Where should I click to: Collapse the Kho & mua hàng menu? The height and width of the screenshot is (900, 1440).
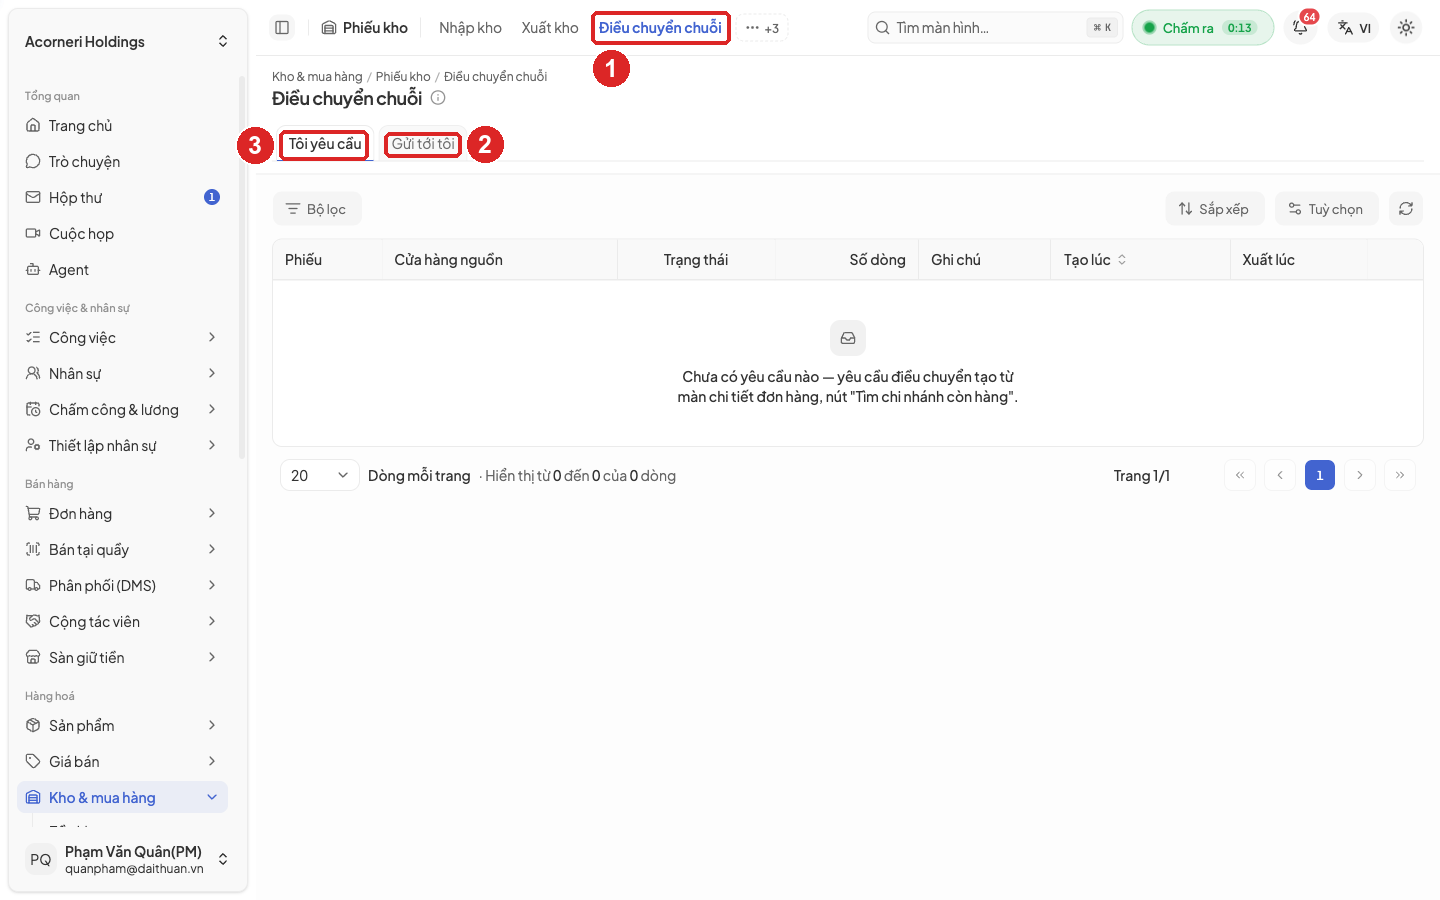pyautogui.click(x=123, y=798)
